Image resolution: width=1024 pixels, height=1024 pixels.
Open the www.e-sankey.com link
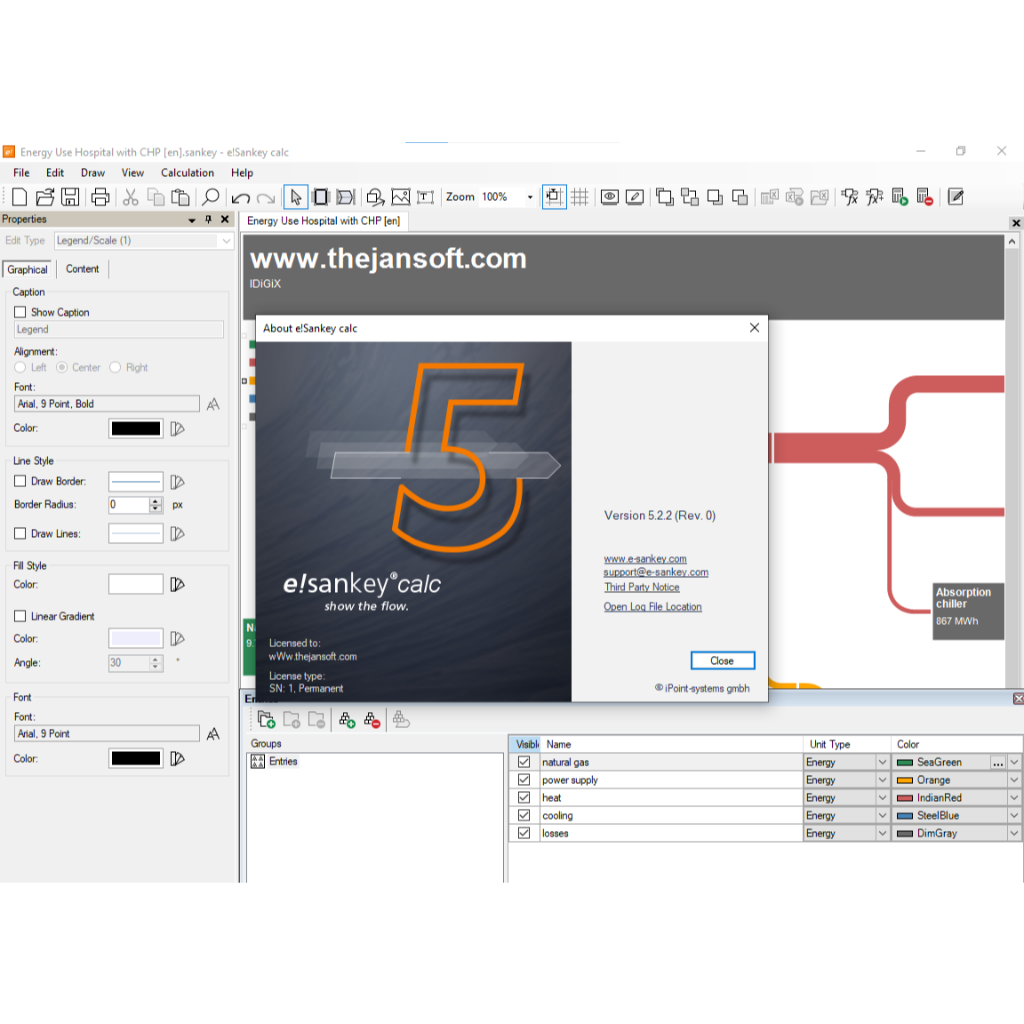pyautogui.click(x=645, y=558)
